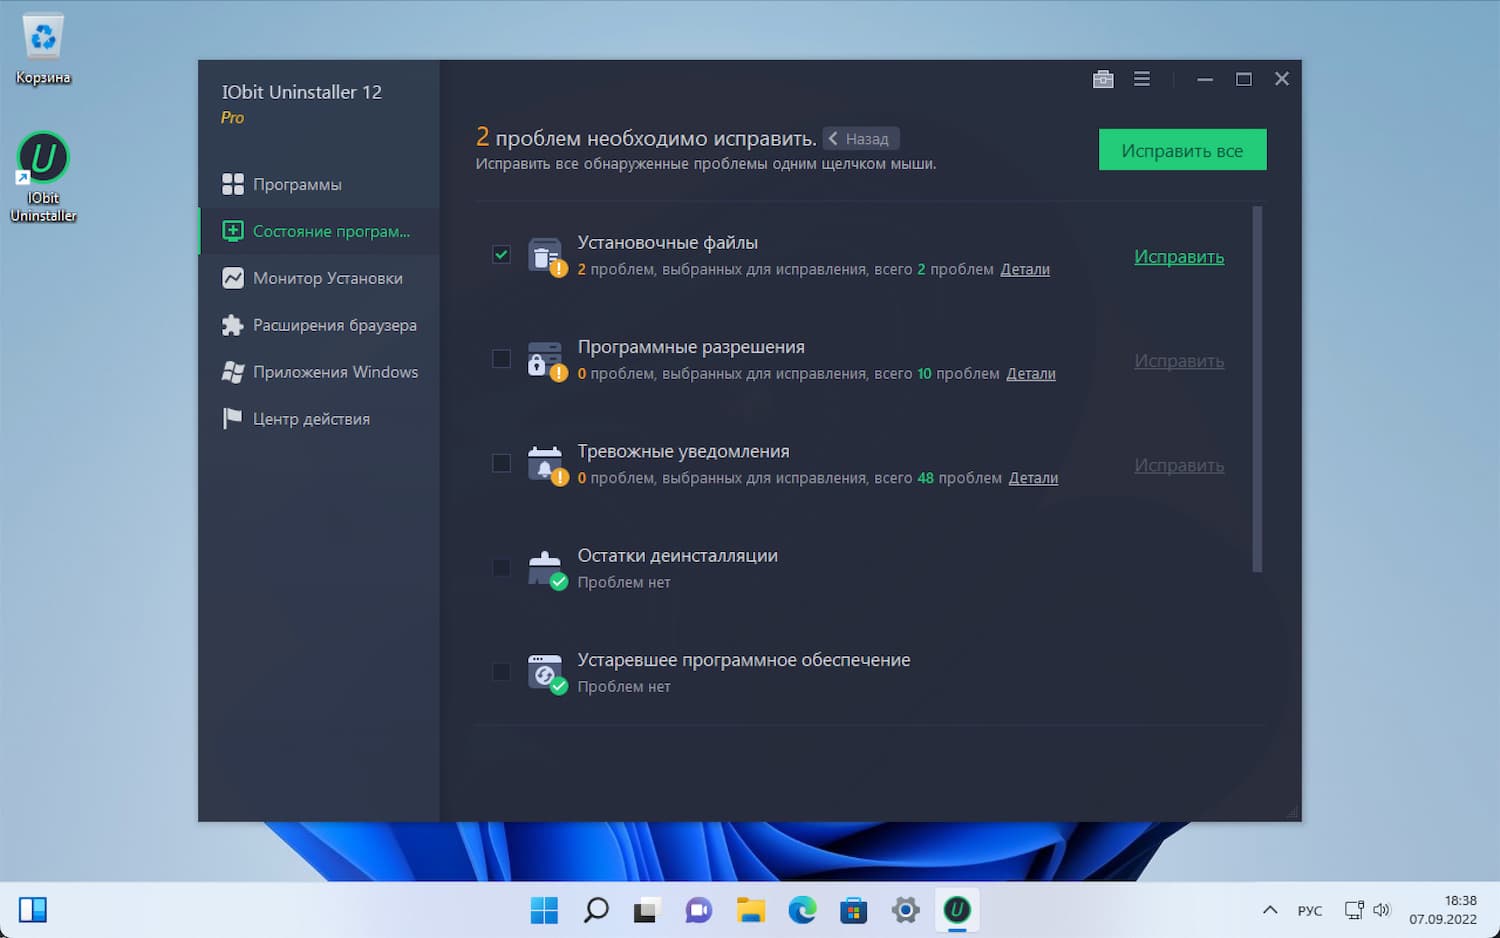This screenshot has height=938, width=1500.
Task: Open taskbar search magnifier
Action: [596, 910]
